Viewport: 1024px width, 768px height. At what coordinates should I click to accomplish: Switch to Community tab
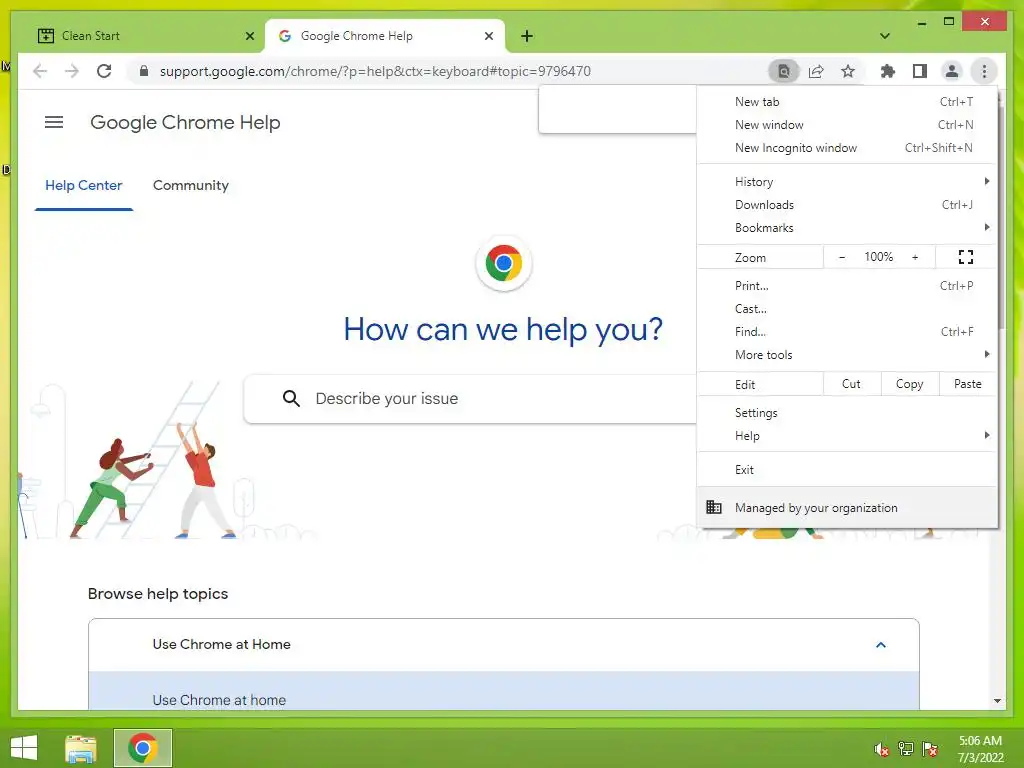tap(191, 185)
